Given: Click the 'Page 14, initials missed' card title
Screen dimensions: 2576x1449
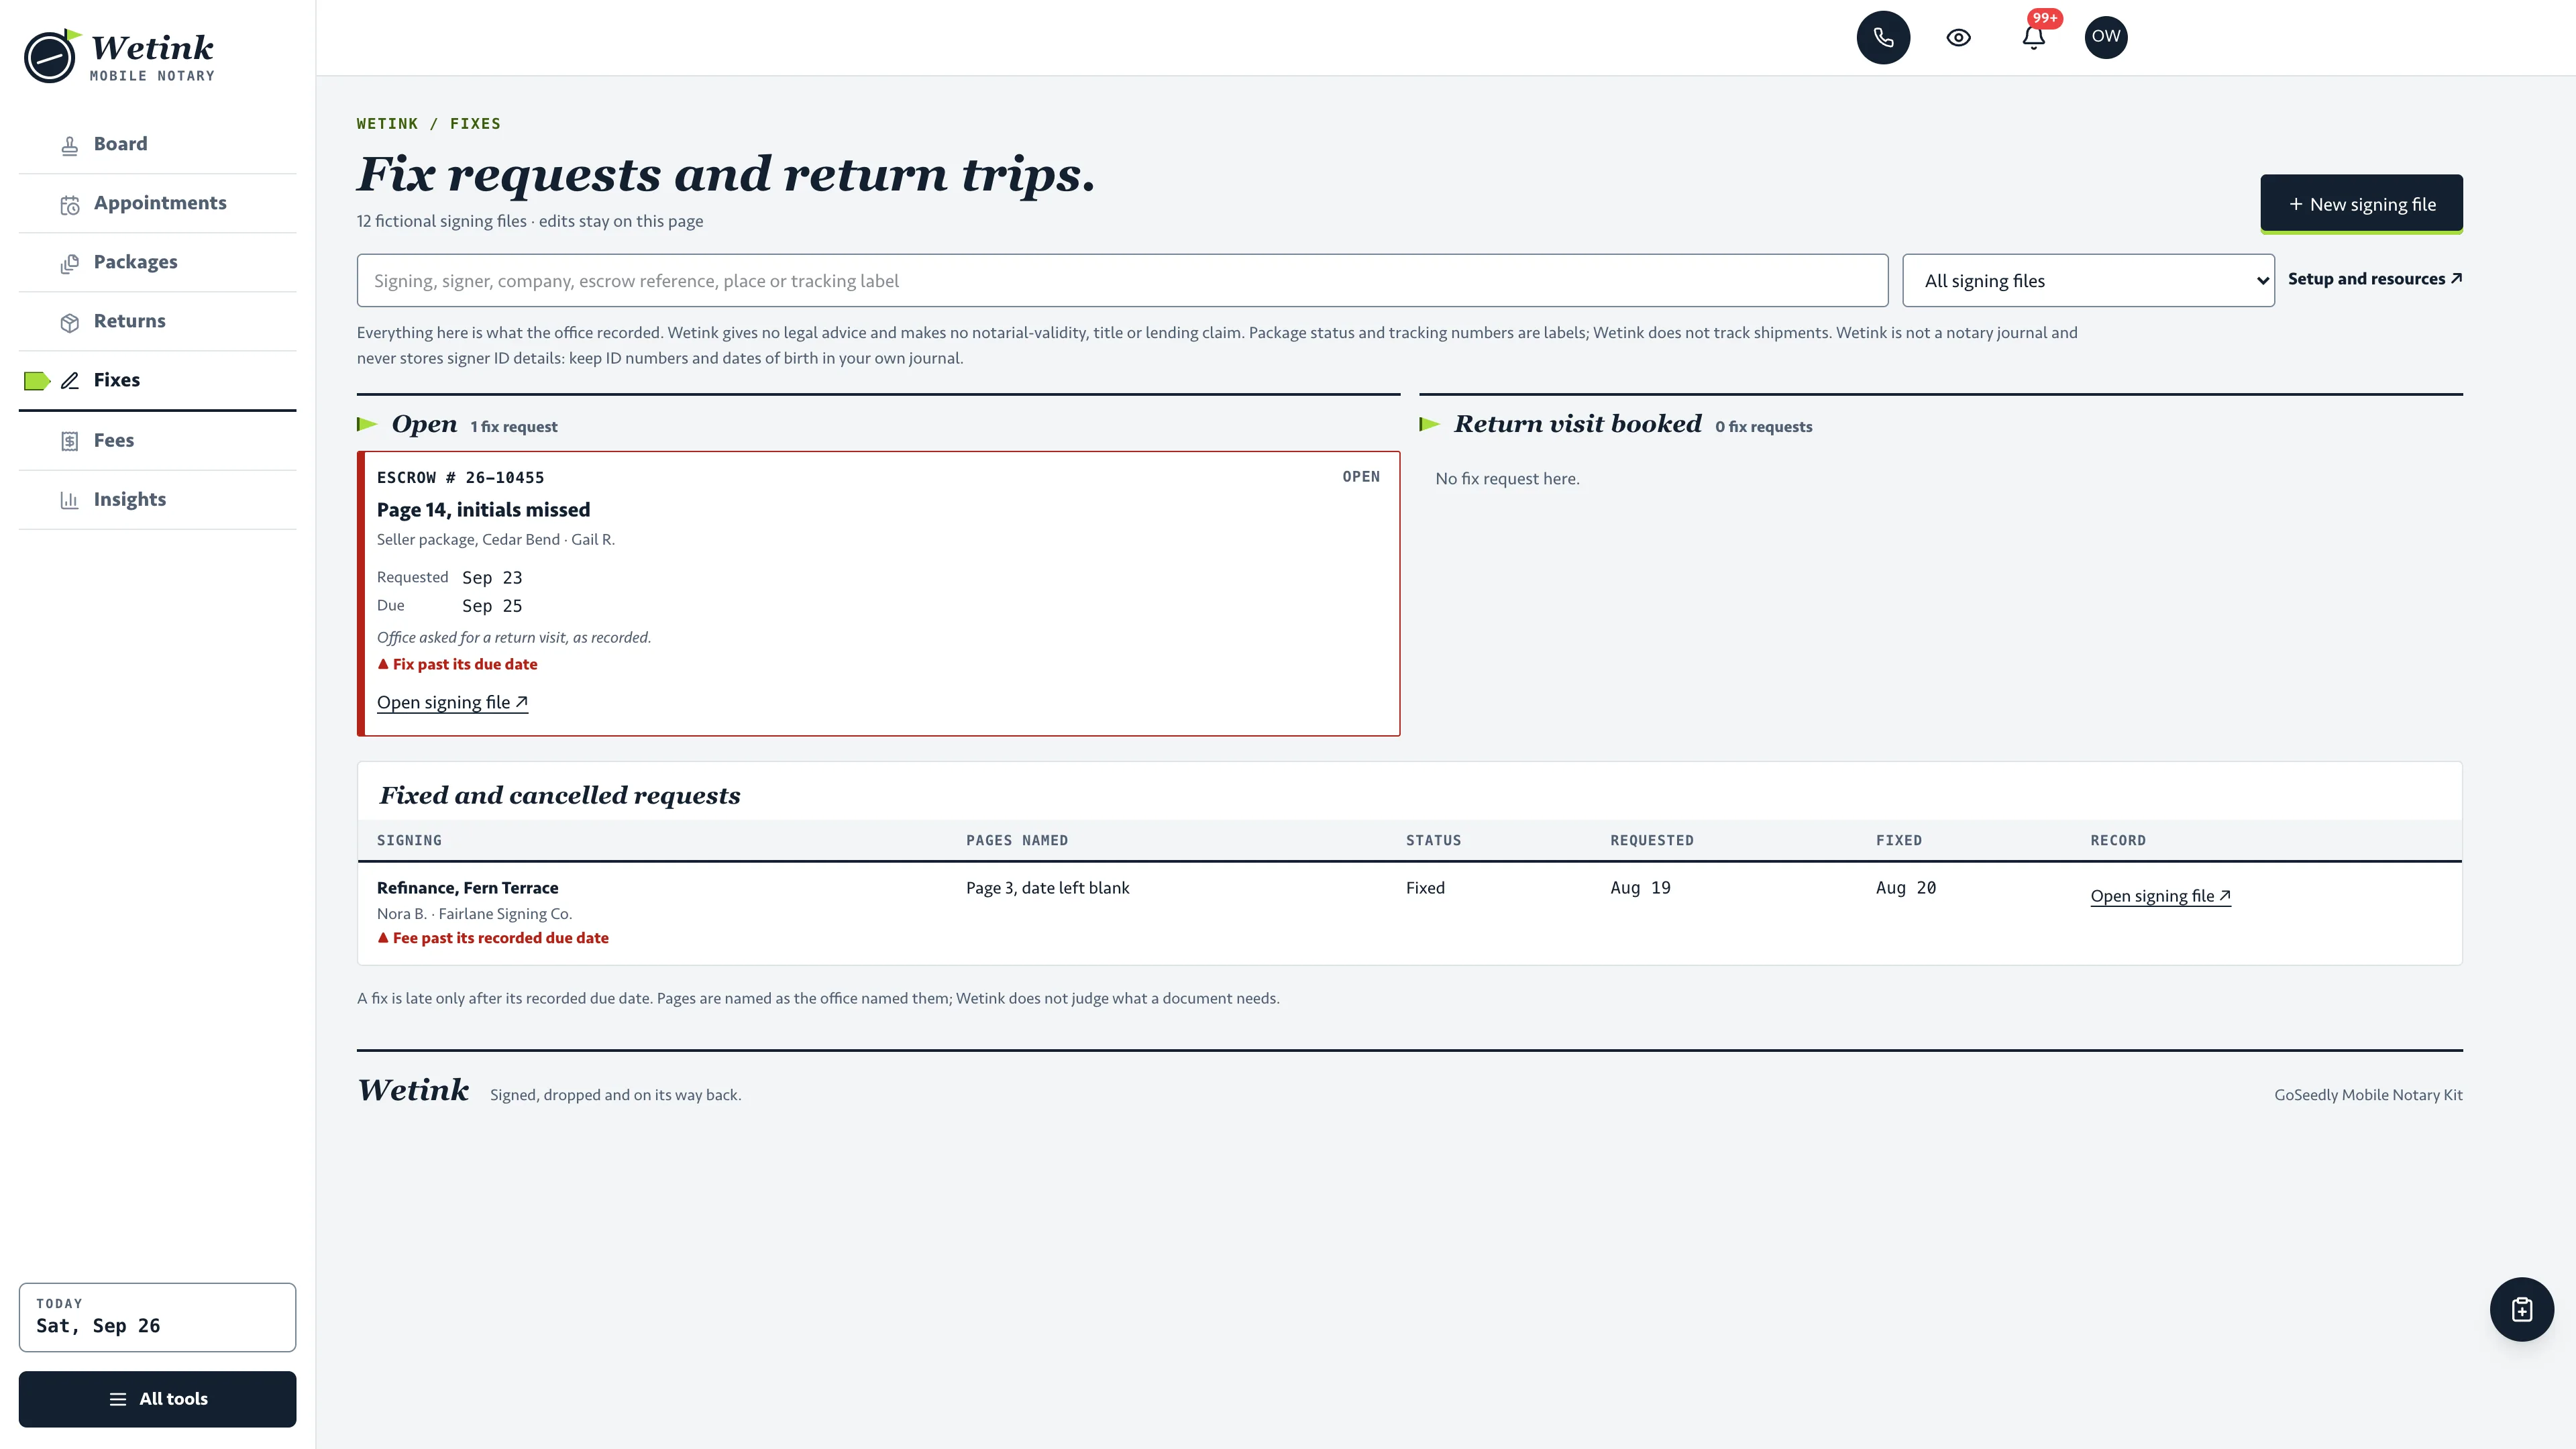Looking at the screenshot, I should click(483, 510).
